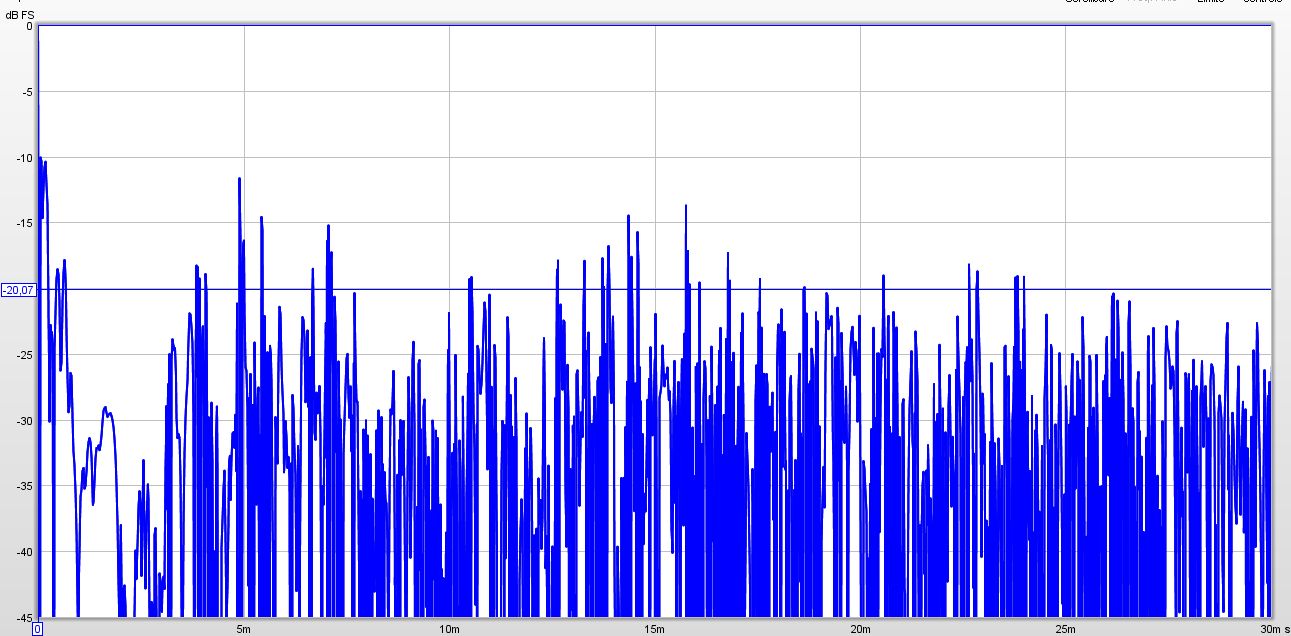
Task: Click the dB FS axis unit label
Action: [x=19, y=13]
